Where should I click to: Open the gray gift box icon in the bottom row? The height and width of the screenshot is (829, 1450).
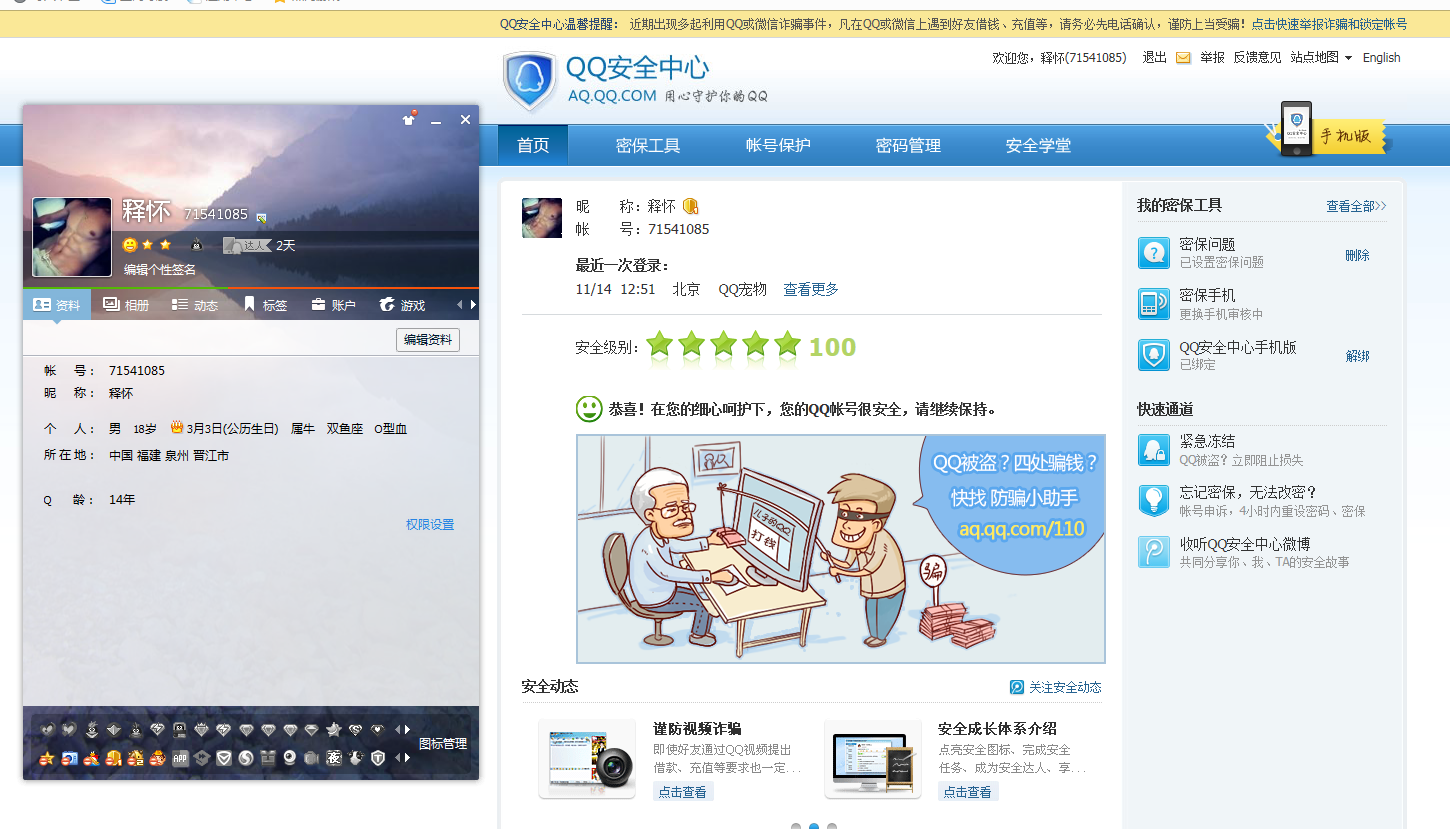[268, 758]
